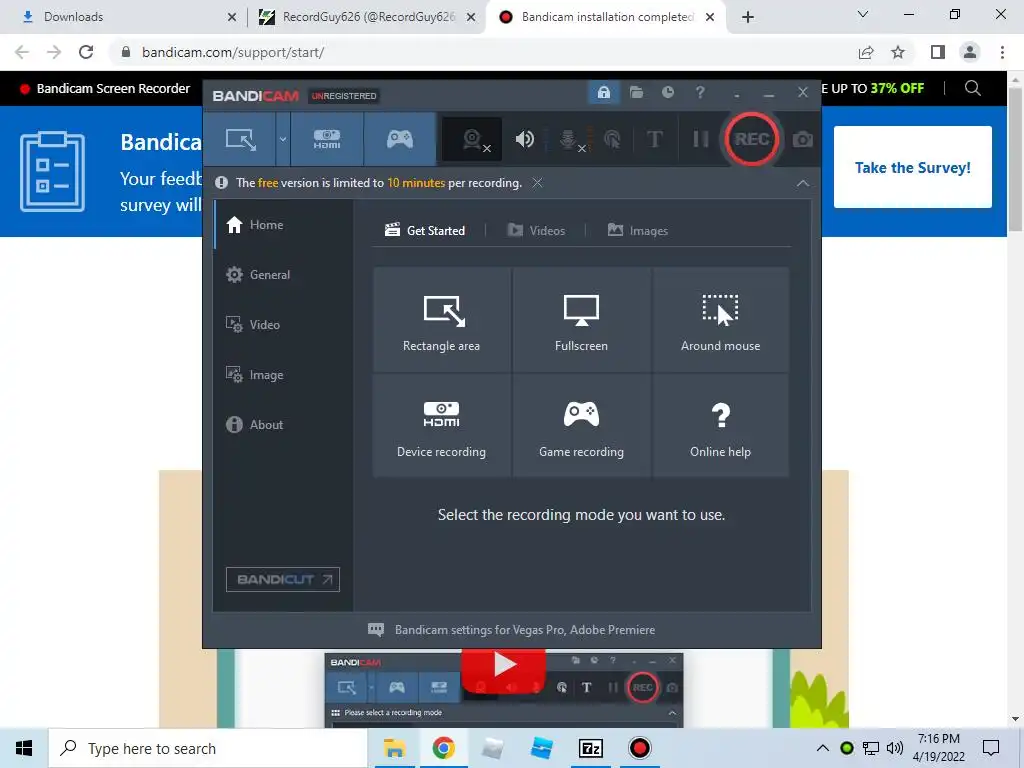Screen dimensions: 1024x768
Task: Open the recording mode dropdown arrow in the toolbar
Action: 283,139
